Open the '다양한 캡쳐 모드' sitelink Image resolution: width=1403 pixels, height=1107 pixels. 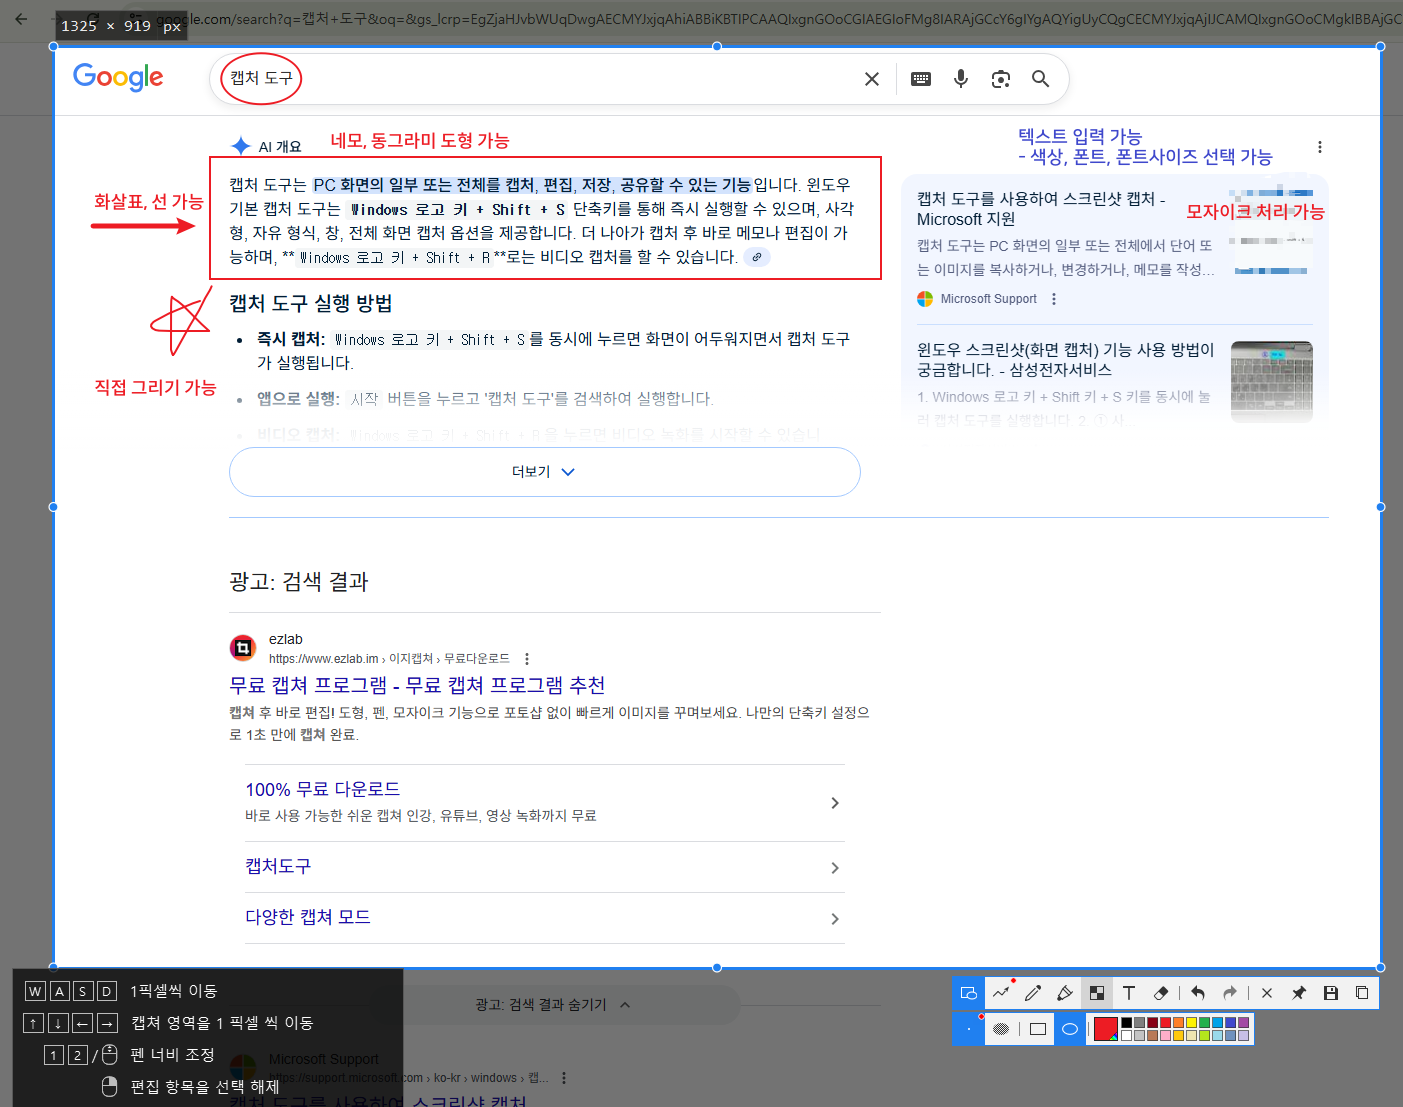coord(308,917)
